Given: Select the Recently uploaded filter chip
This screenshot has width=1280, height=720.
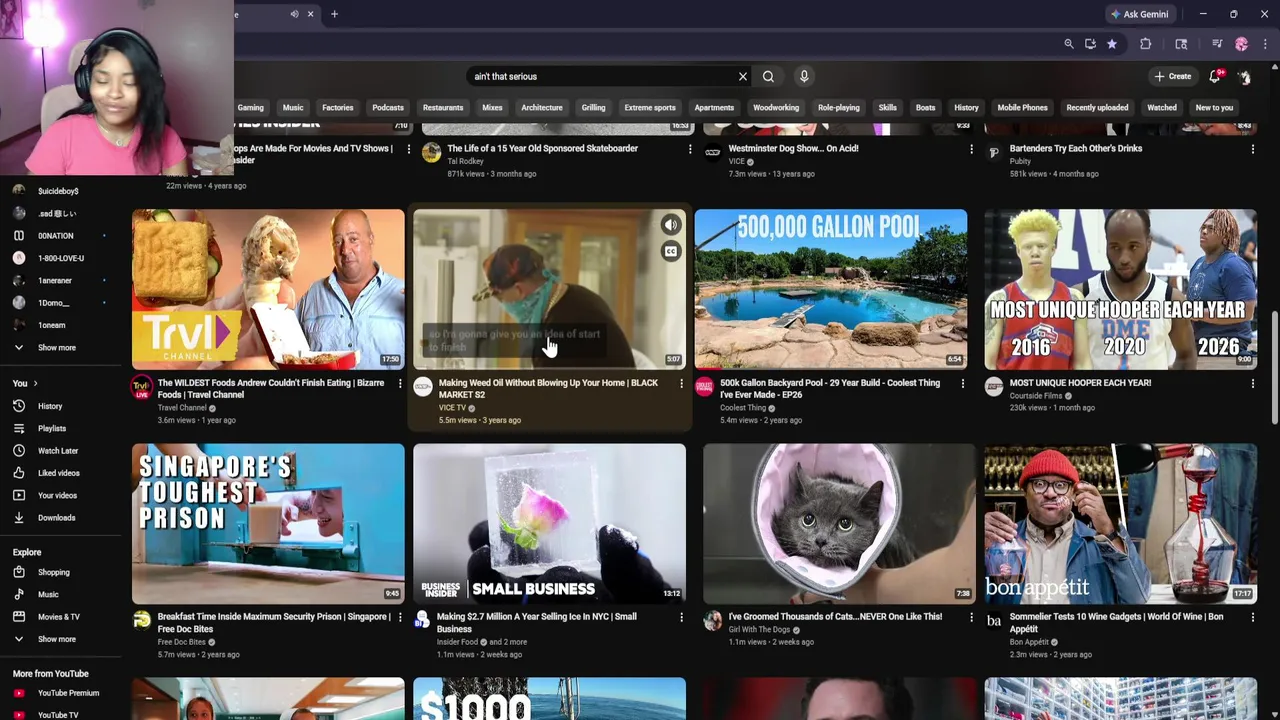Looking at the screenshot, I should pyautogui.click(x=1097, y=107).
